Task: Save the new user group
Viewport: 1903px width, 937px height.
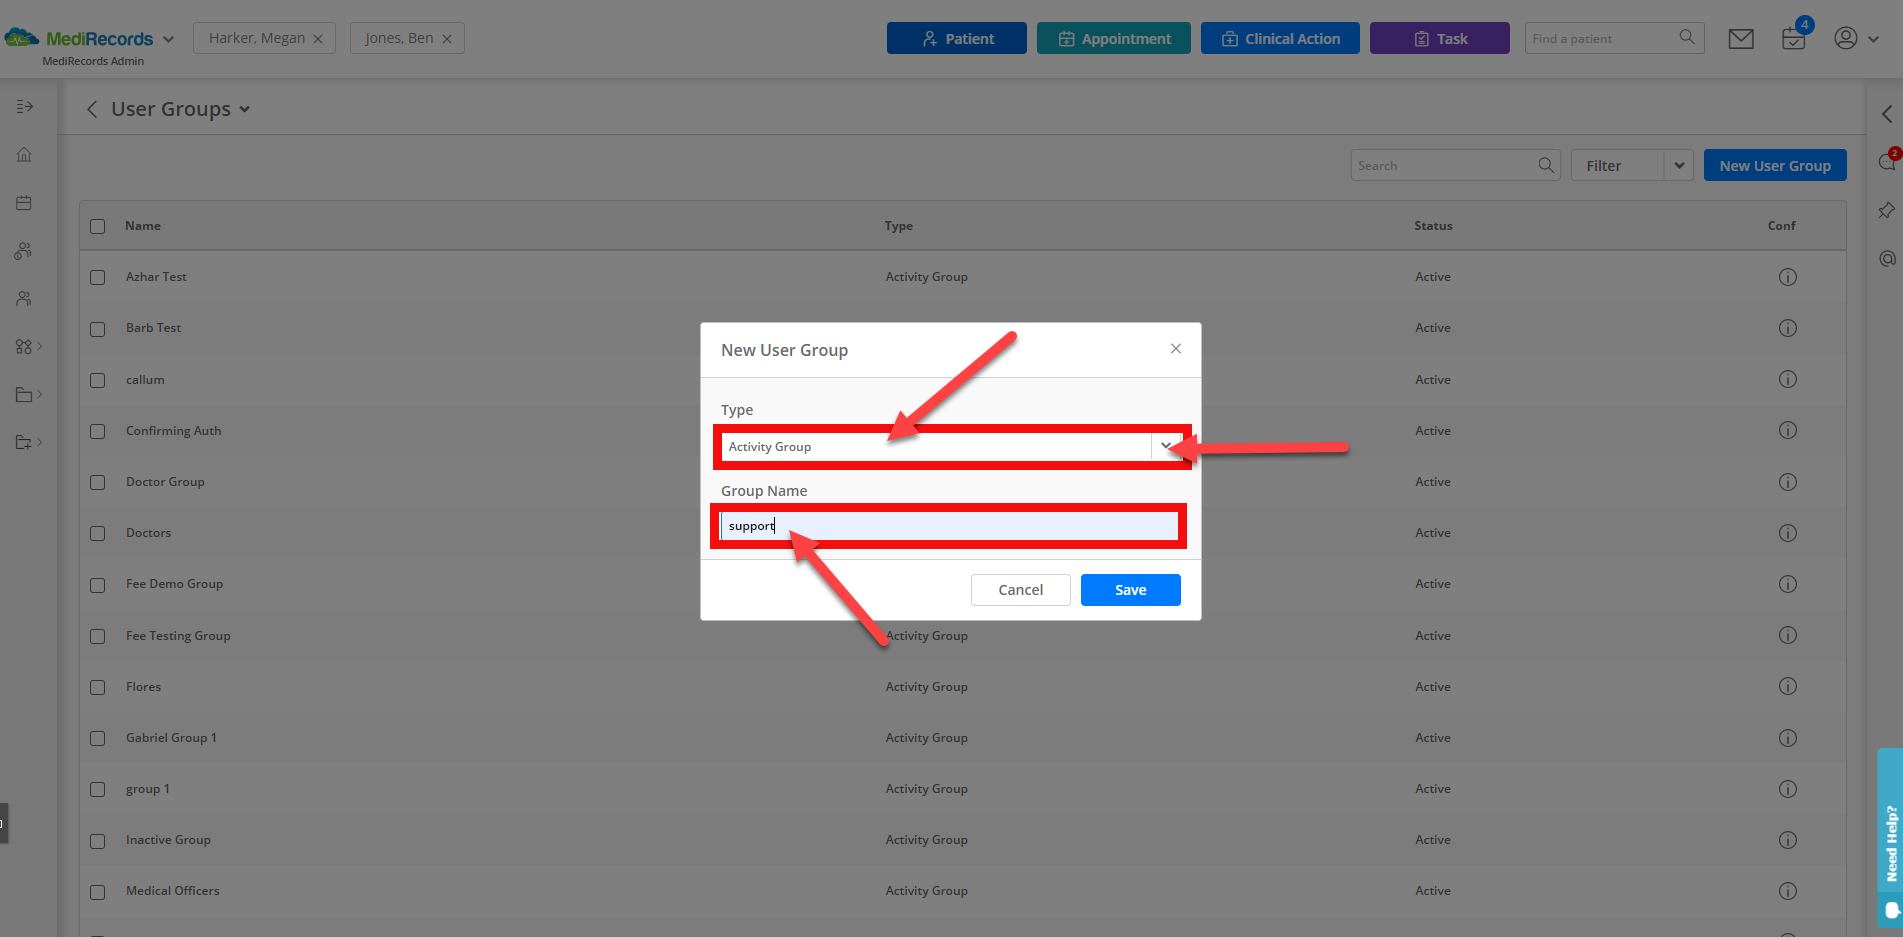Action: [x=1130, y=589]
